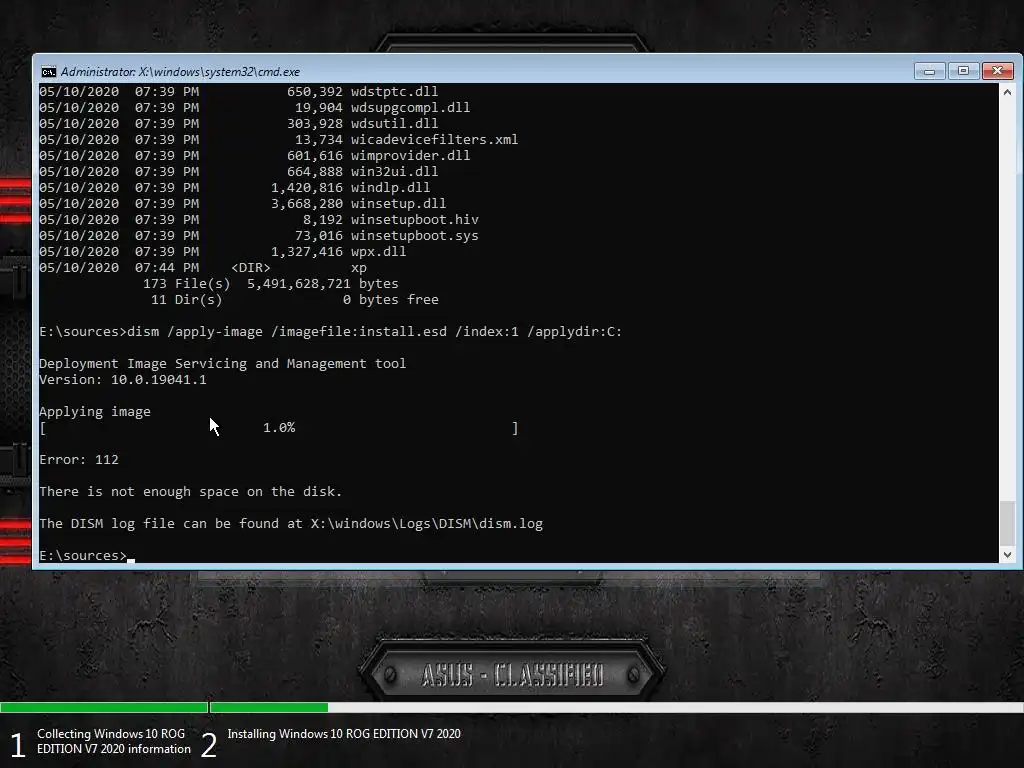Click the vertical scrollbar thumb in cmd window
Image resolution: width=1024 pixels, height=768 pixels.
tap(1007, 522)
